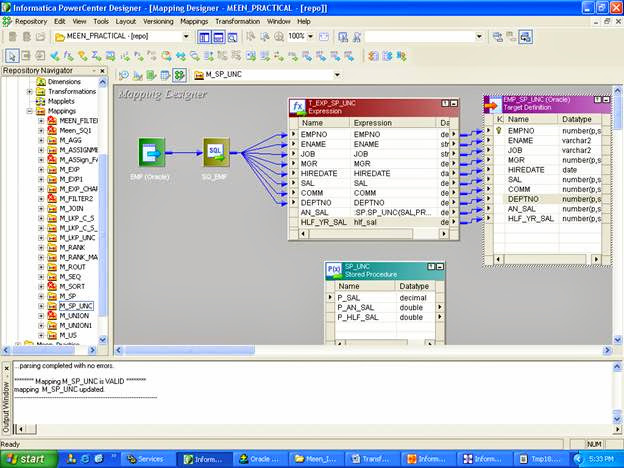Open the Mapplet Designer tool icon
Image resolution: width=624 pixels, height=468 pixels.
tap(165, 75)
